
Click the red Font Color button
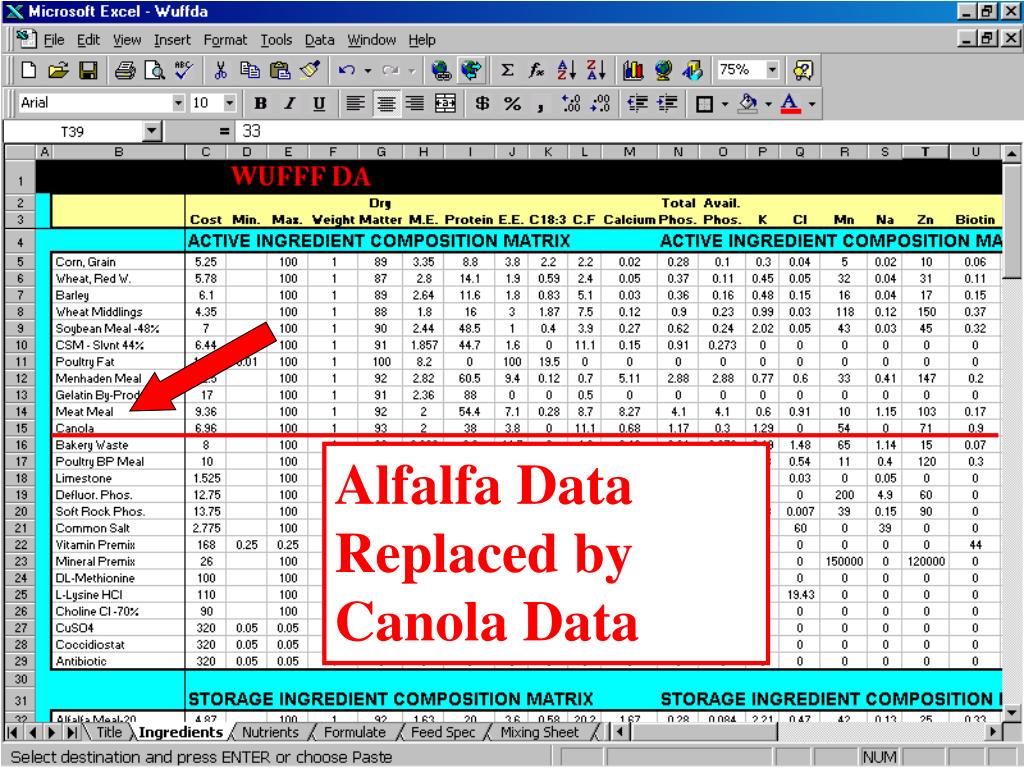coord(791,103)
